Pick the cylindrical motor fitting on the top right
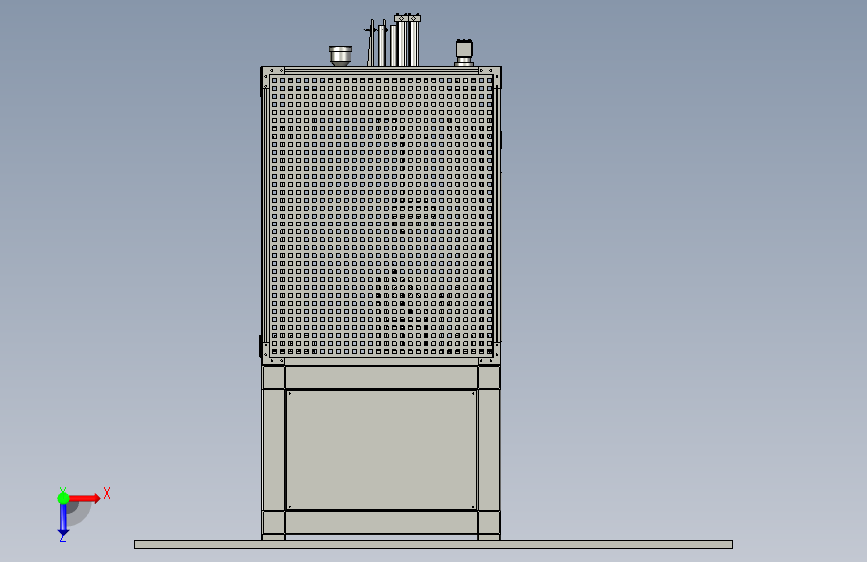 [464, 53]
